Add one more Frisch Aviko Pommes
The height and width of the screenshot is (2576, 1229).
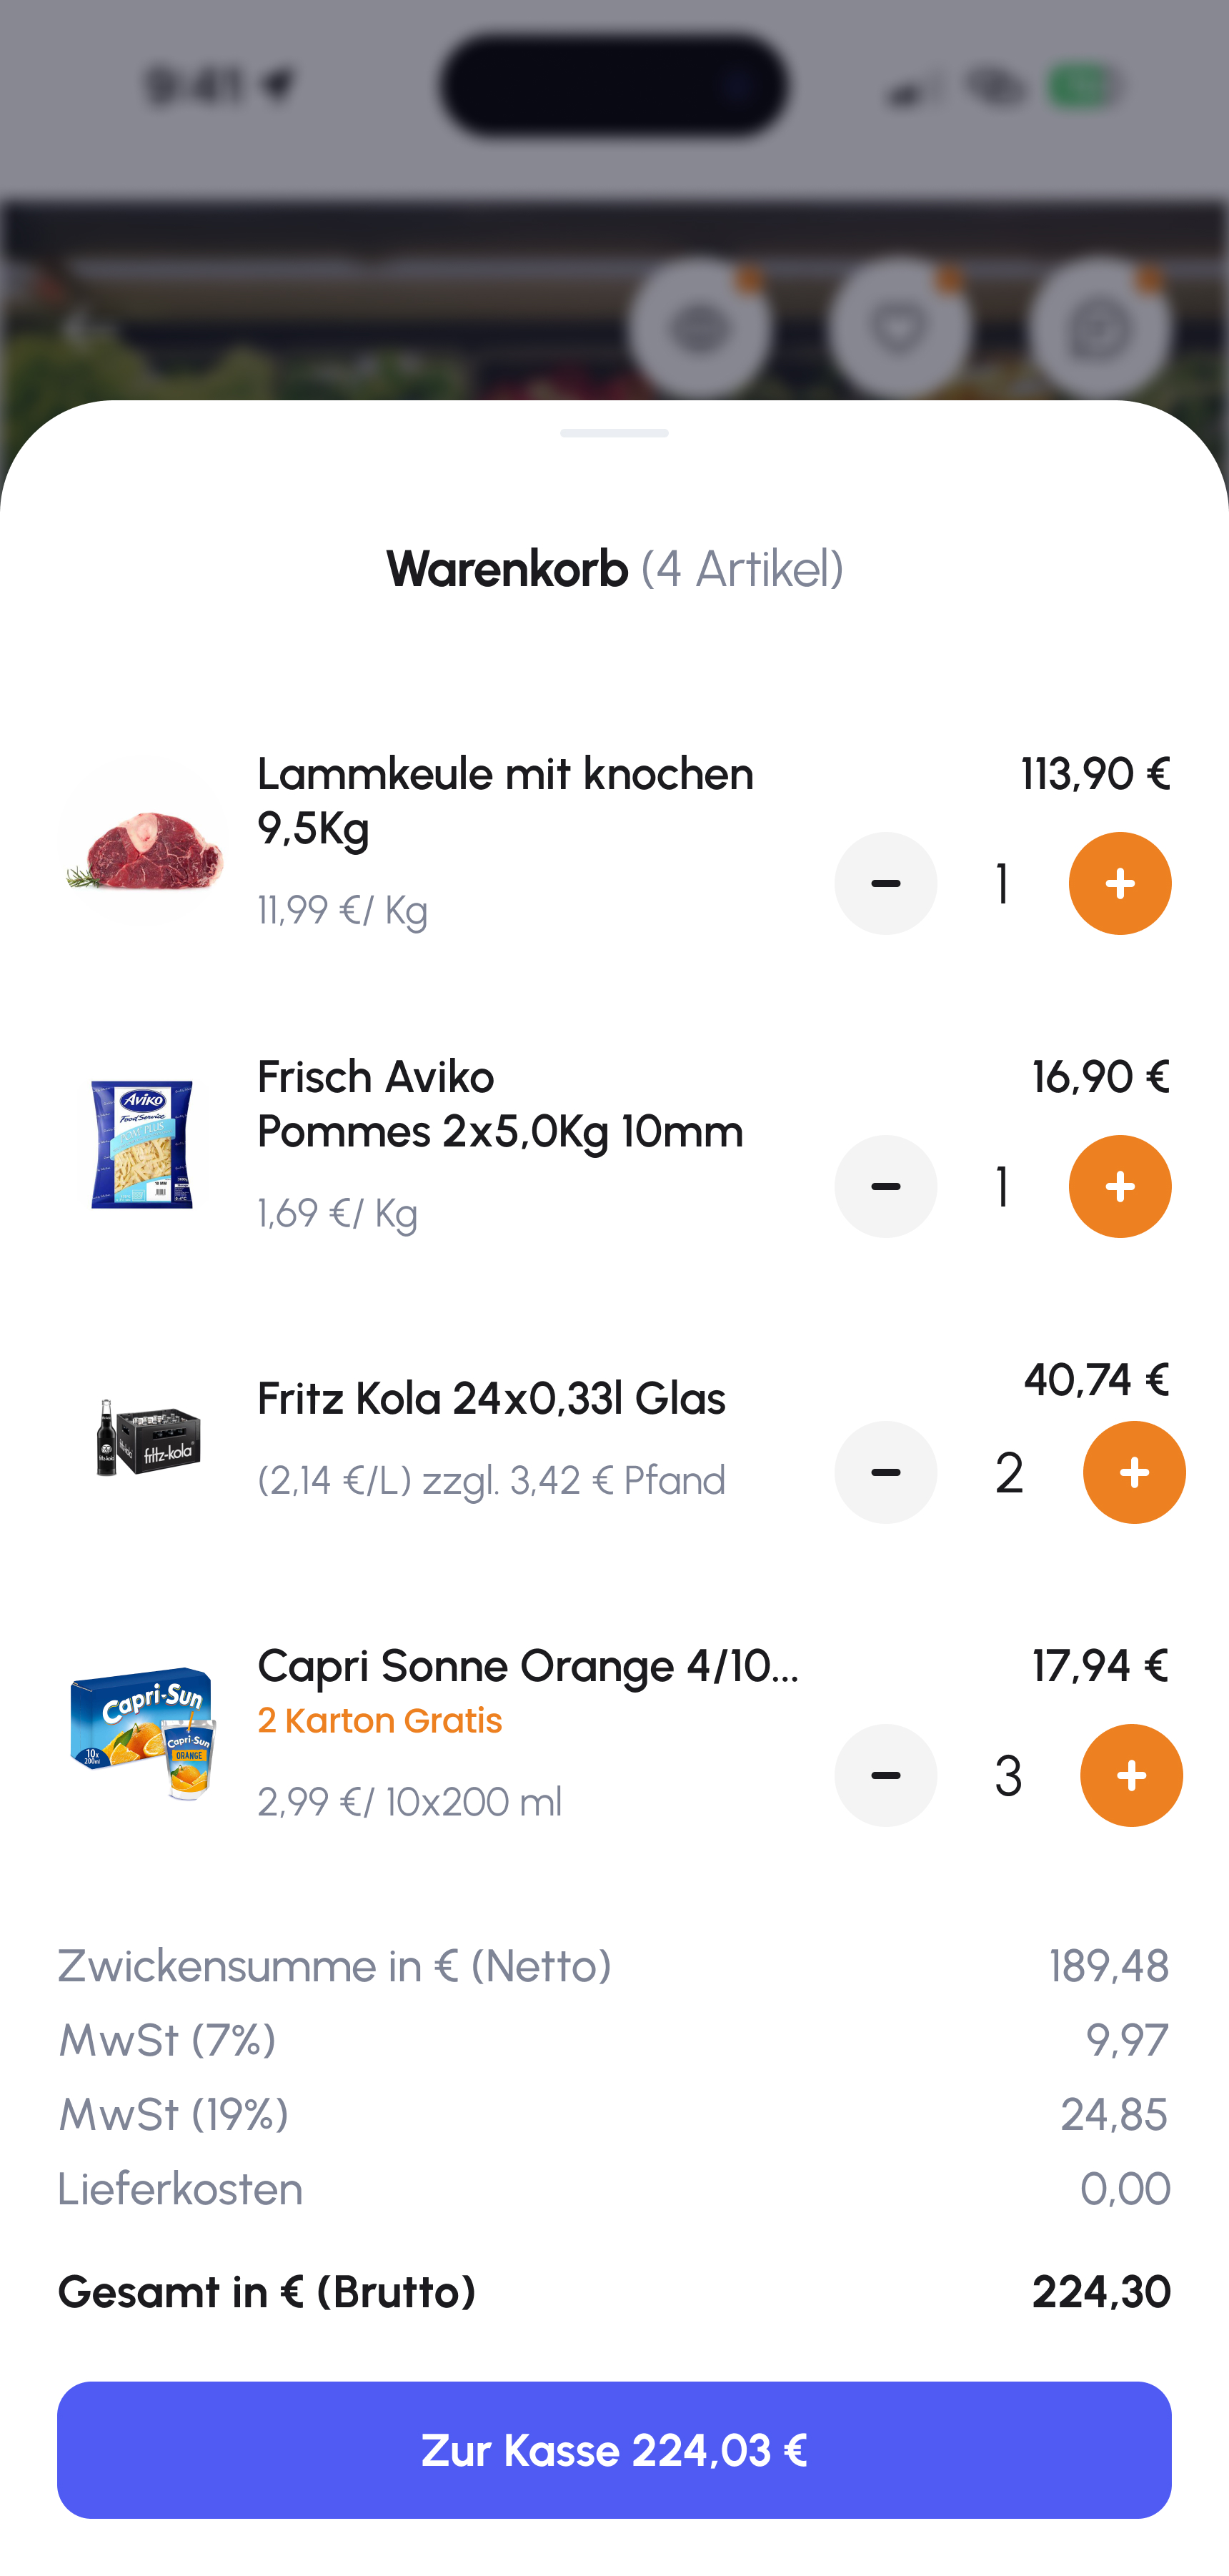pos(1119,1186)
